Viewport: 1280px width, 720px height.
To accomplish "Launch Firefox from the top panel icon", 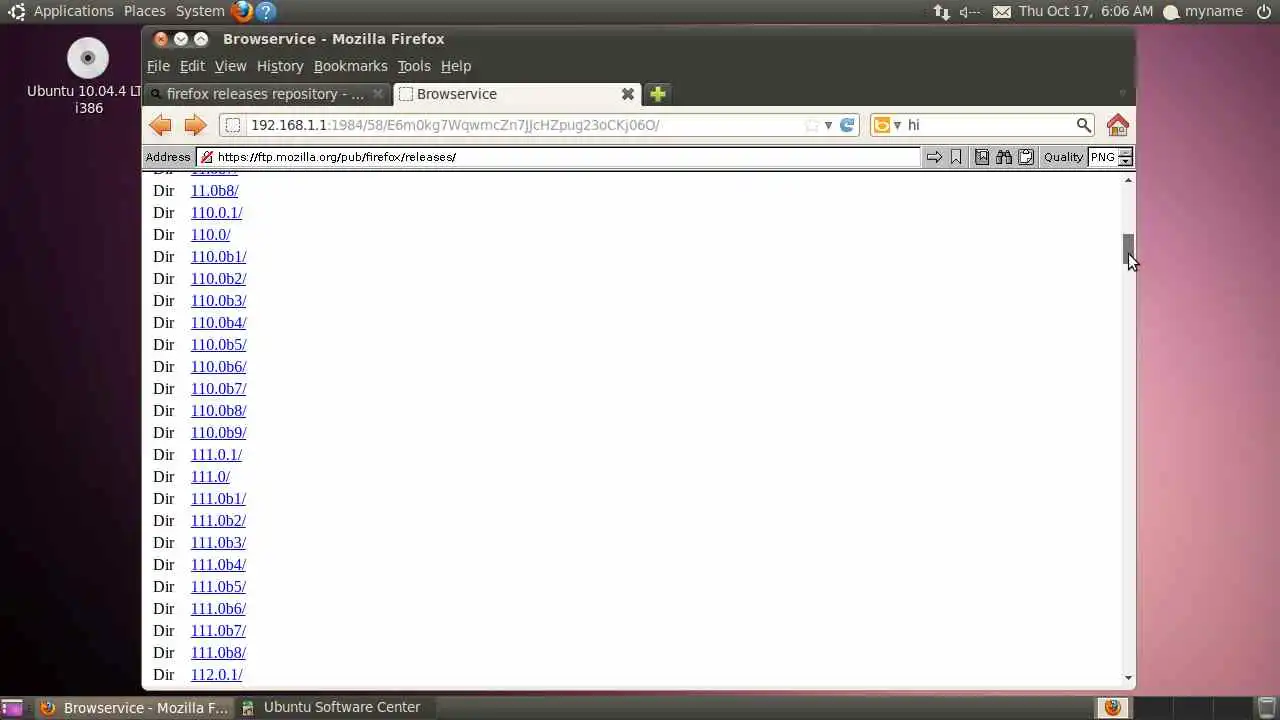I will tap(241, 11).
